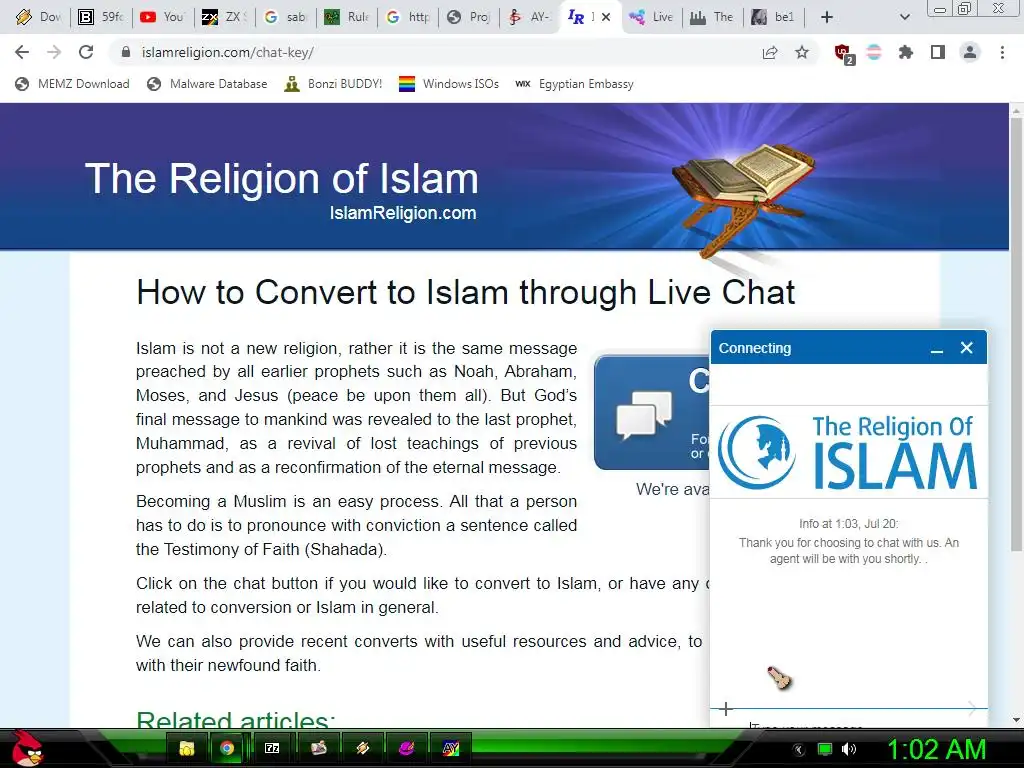Switch to the first 'Dow' tab

tap(39, 17)
